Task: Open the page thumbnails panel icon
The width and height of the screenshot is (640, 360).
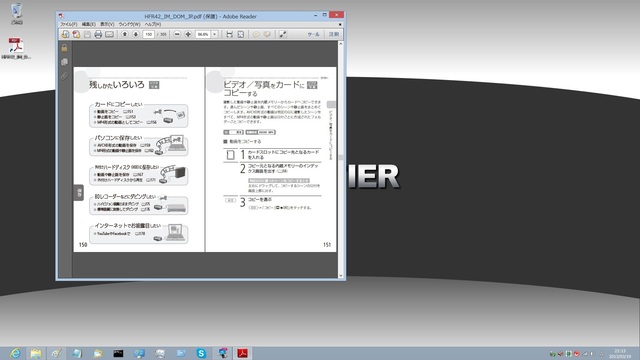Action: 64,62
